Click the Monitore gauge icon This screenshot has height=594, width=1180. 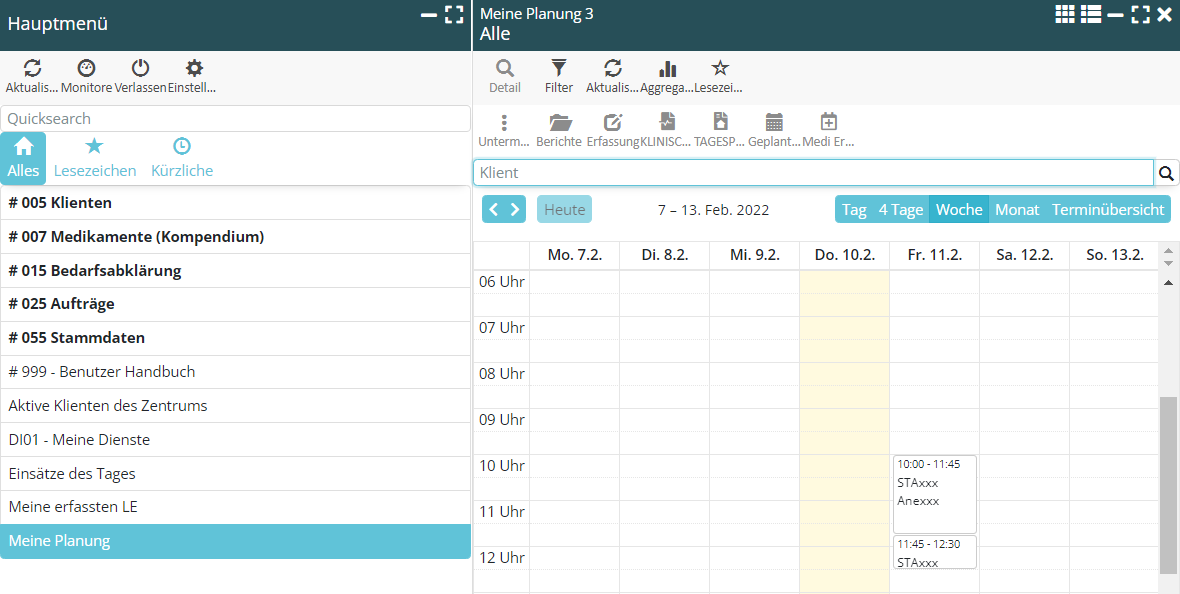[87, 69]
